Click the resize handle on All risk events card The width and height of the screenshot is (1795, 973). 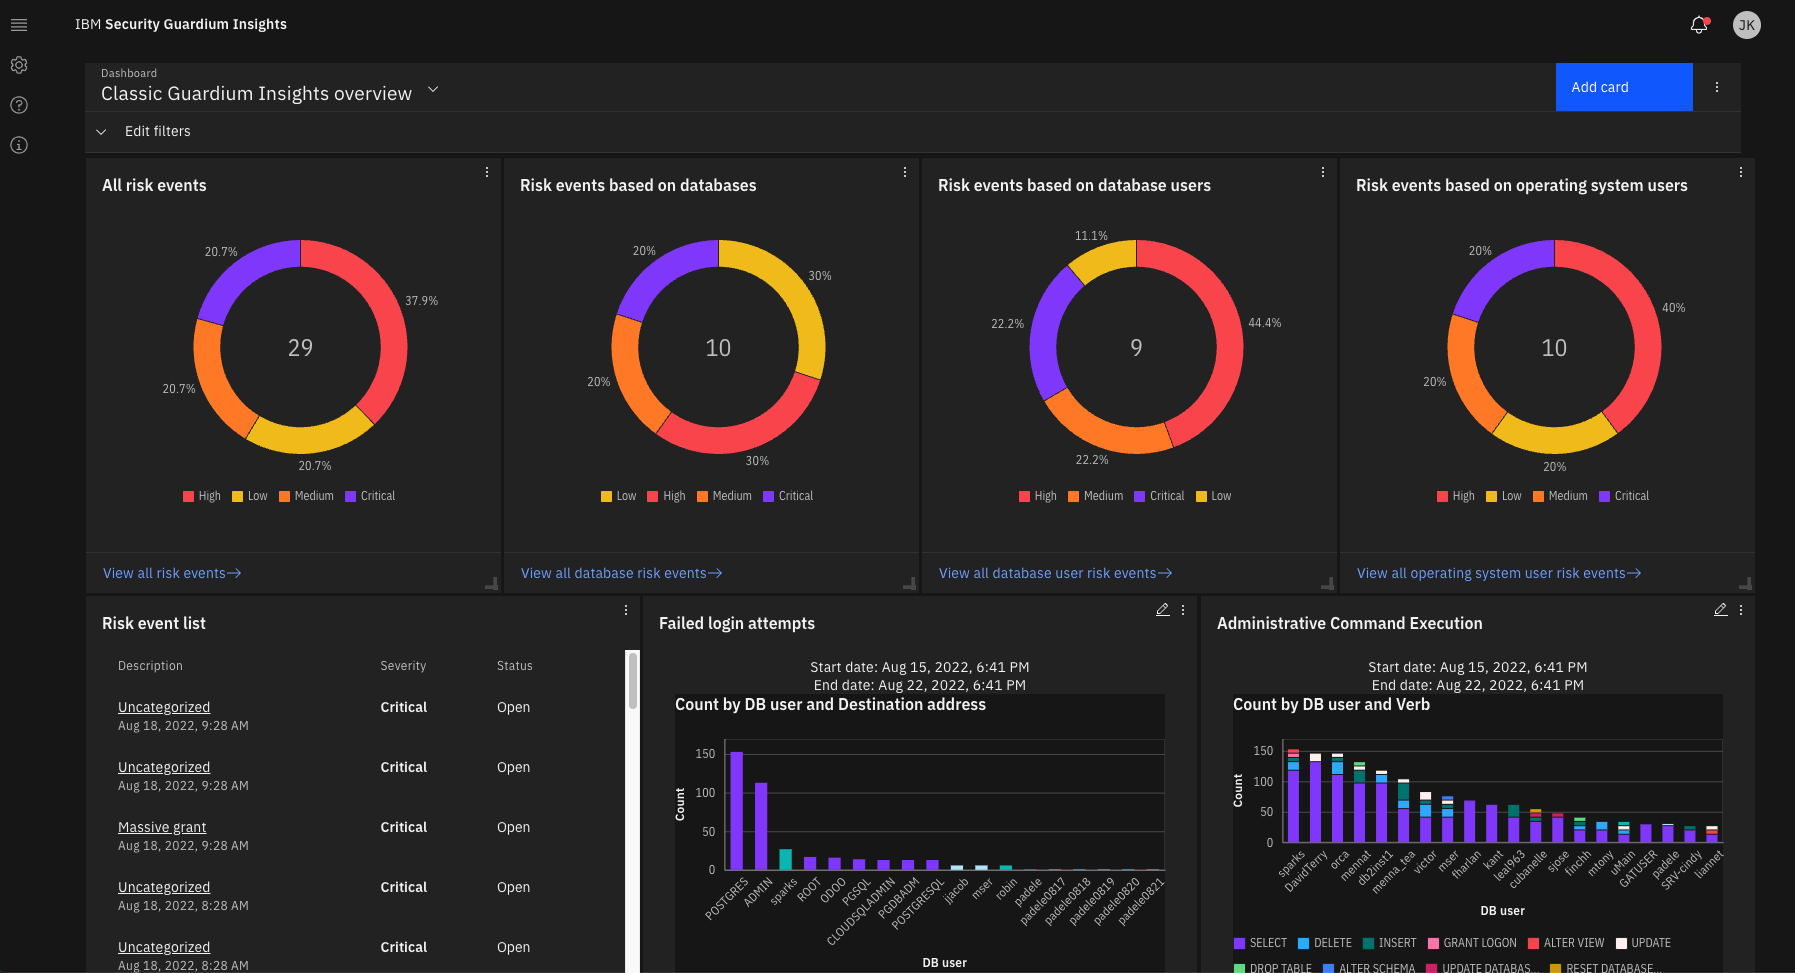tap(492, 583)
